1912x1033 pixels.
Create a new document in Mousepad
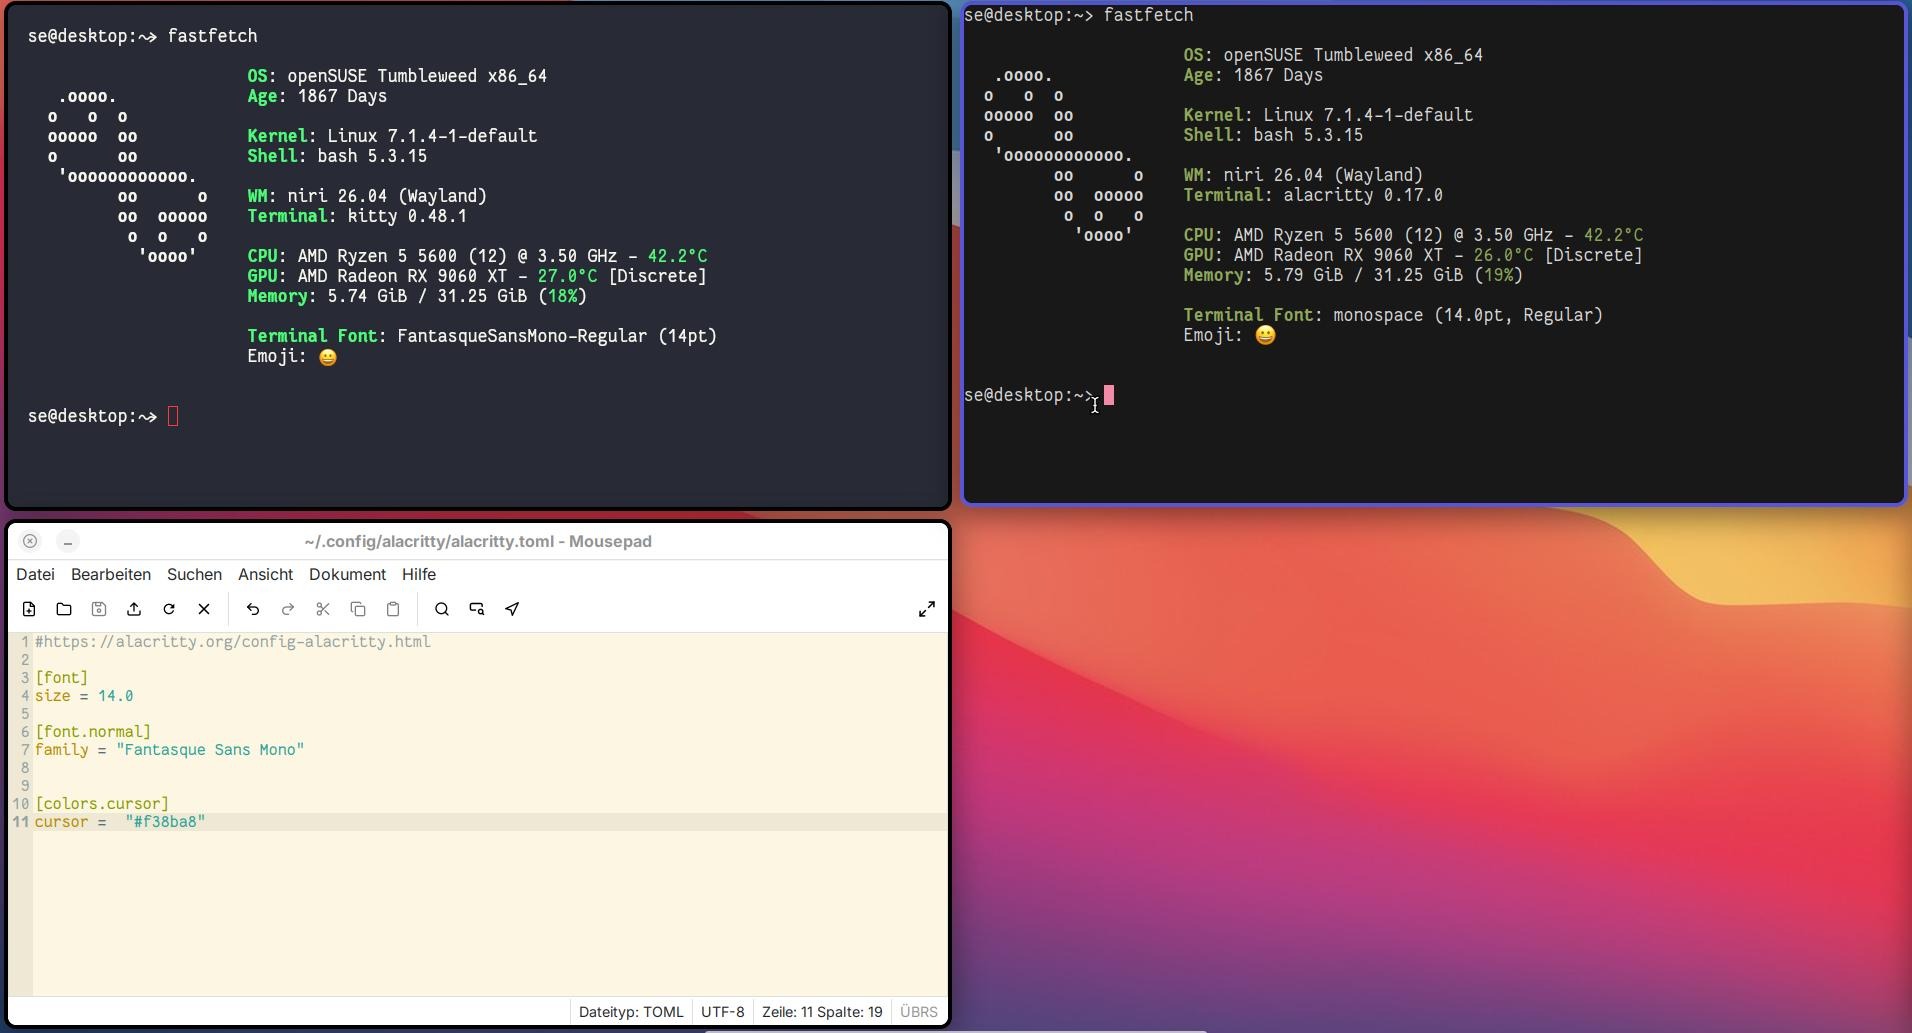pos(29,609)
